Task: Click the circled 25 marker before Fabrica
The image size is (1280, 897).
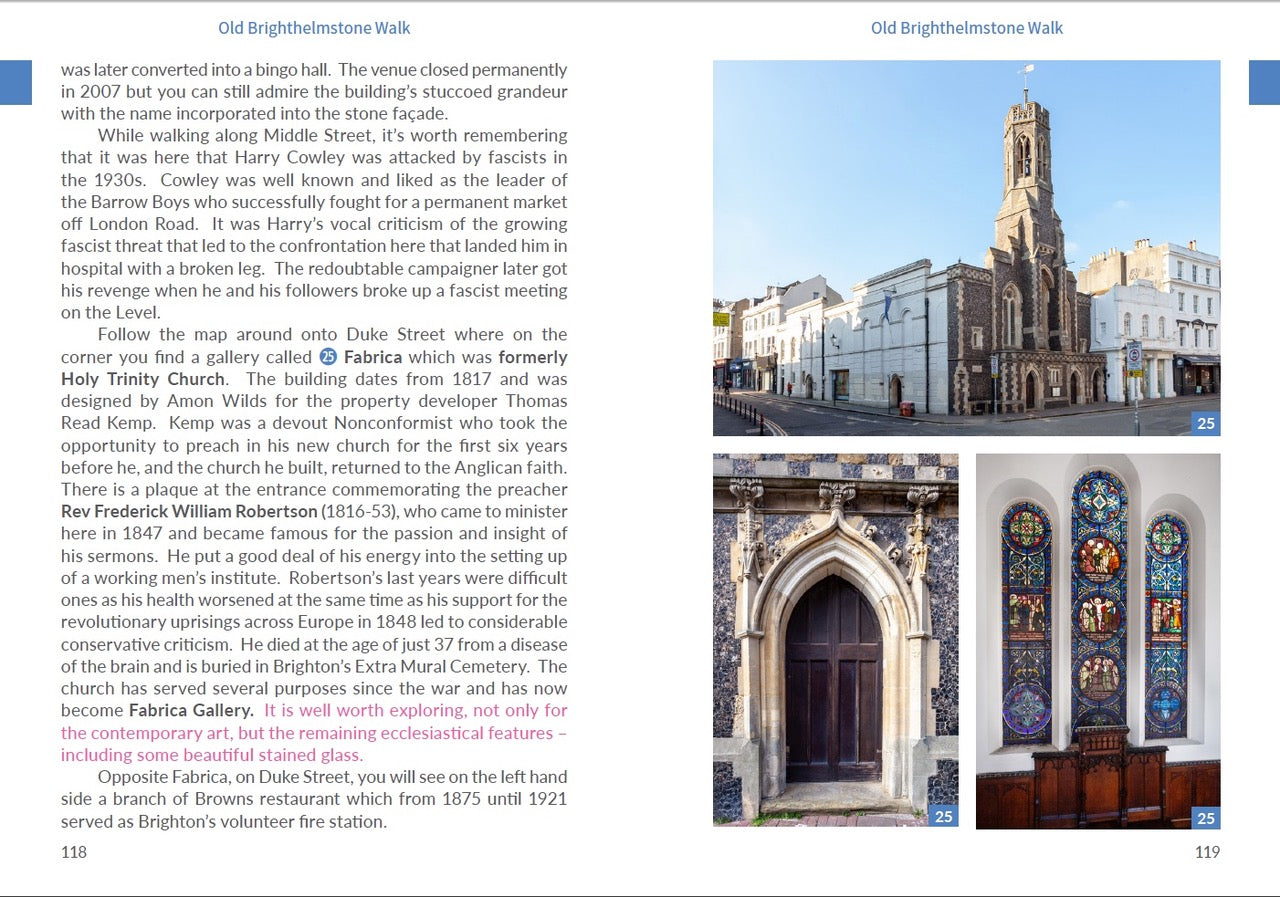Action: point(328,357)
